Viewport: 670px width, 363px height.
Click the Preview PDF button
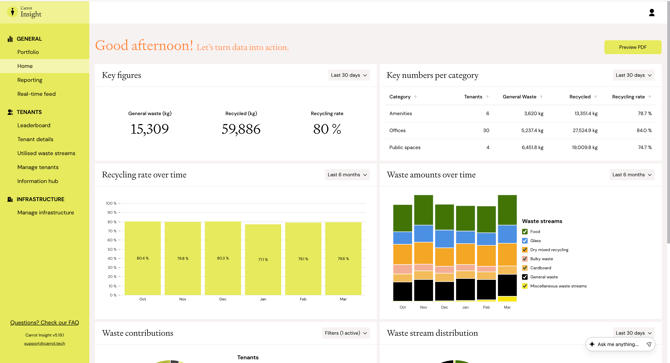(x=632, y=47)
